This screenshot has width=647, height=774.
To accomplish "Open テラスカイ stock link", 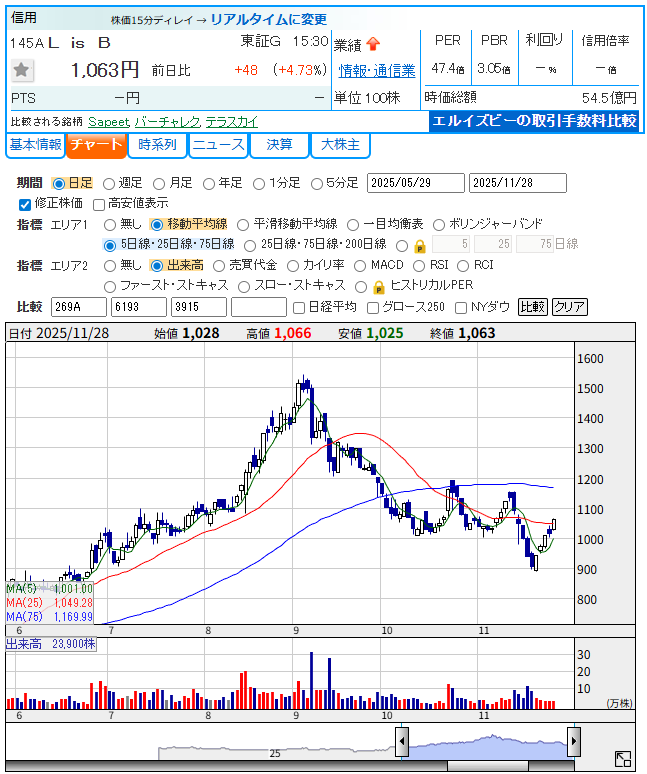I will (x=232, y=122).
